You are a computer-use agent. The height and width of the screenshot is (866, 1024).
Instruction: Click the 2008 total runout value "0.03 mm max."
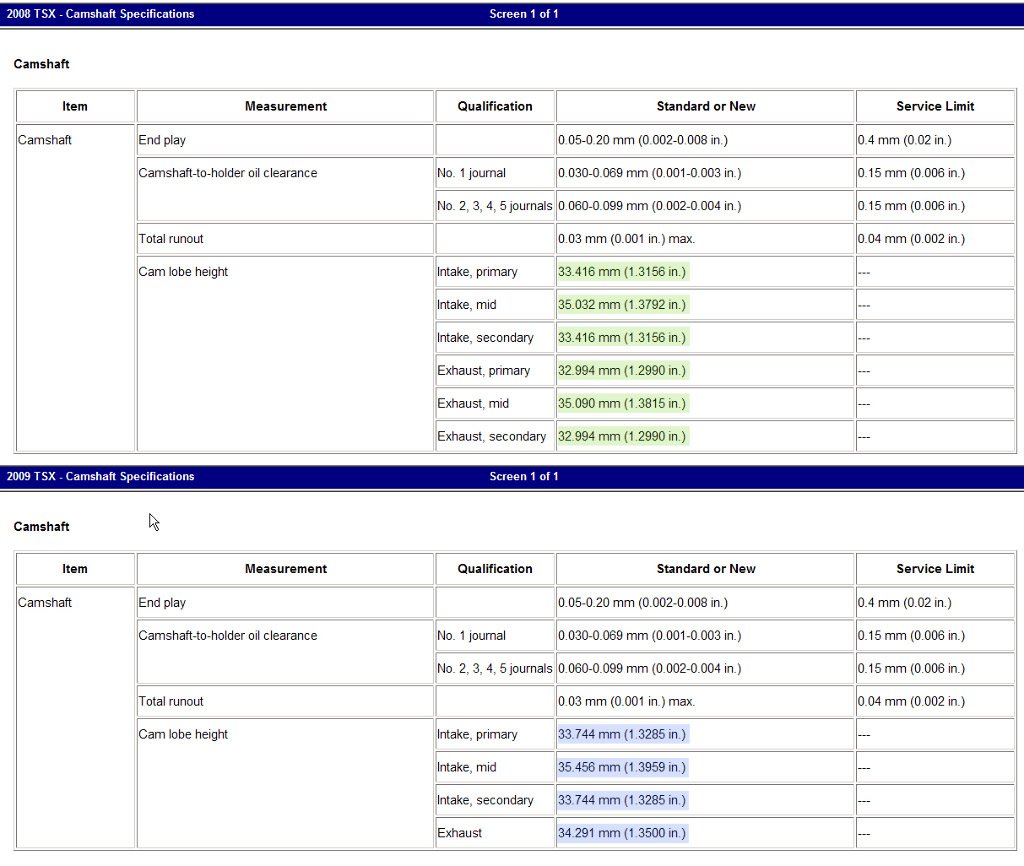[626, 238]
